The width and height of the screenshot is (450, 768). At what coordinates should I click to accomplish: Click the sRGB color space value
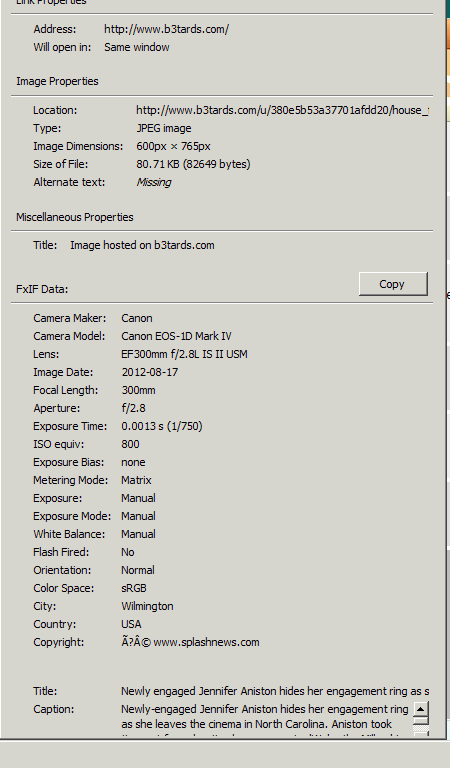(x=134, y=588)
